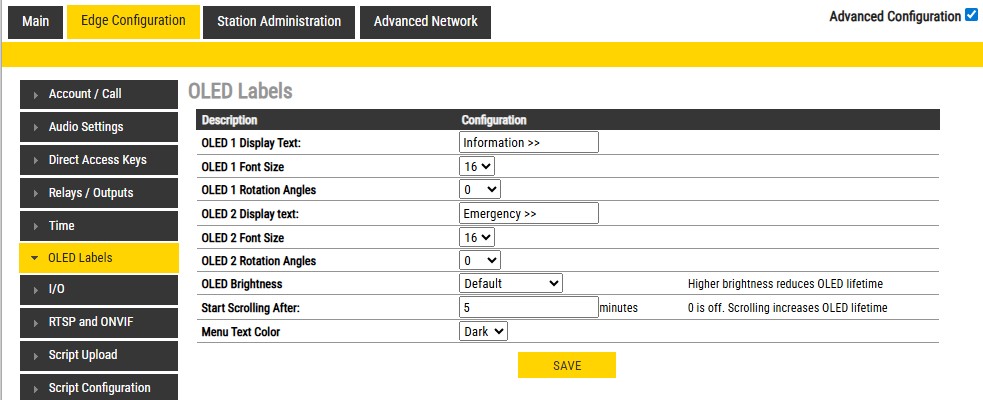The image size is (983, 400).
Task: Click the OLED 1 Display Text field
Action: pyautogui.click(x=528, y=143)
